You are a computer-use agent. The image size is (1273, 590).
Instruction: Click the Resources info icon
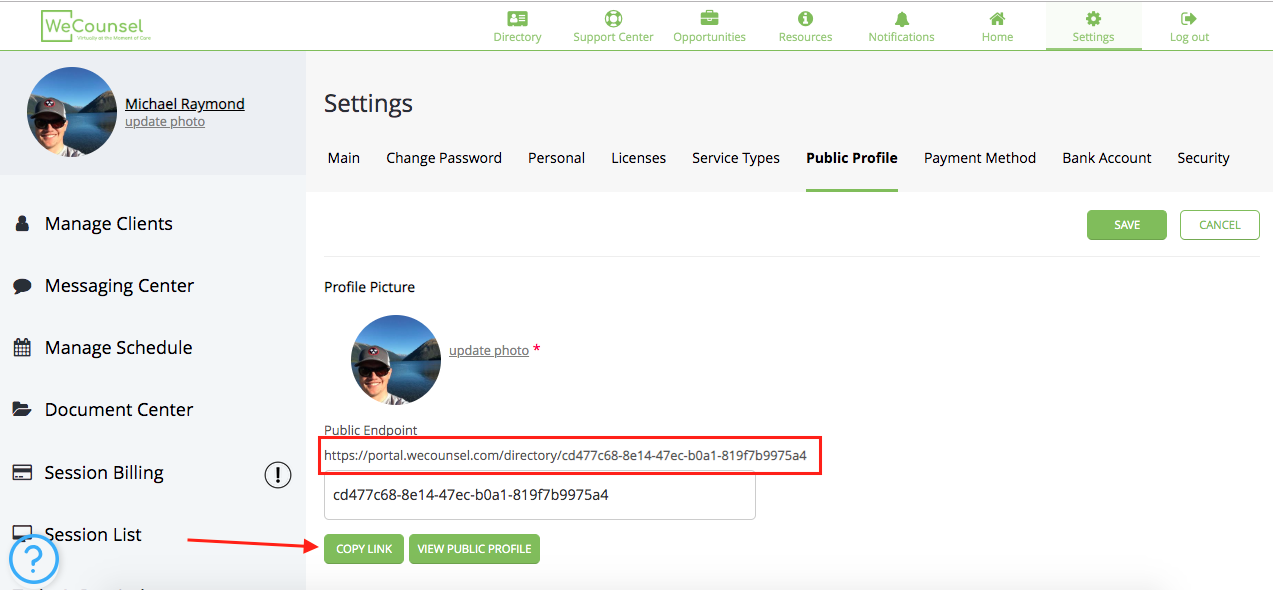805,18
